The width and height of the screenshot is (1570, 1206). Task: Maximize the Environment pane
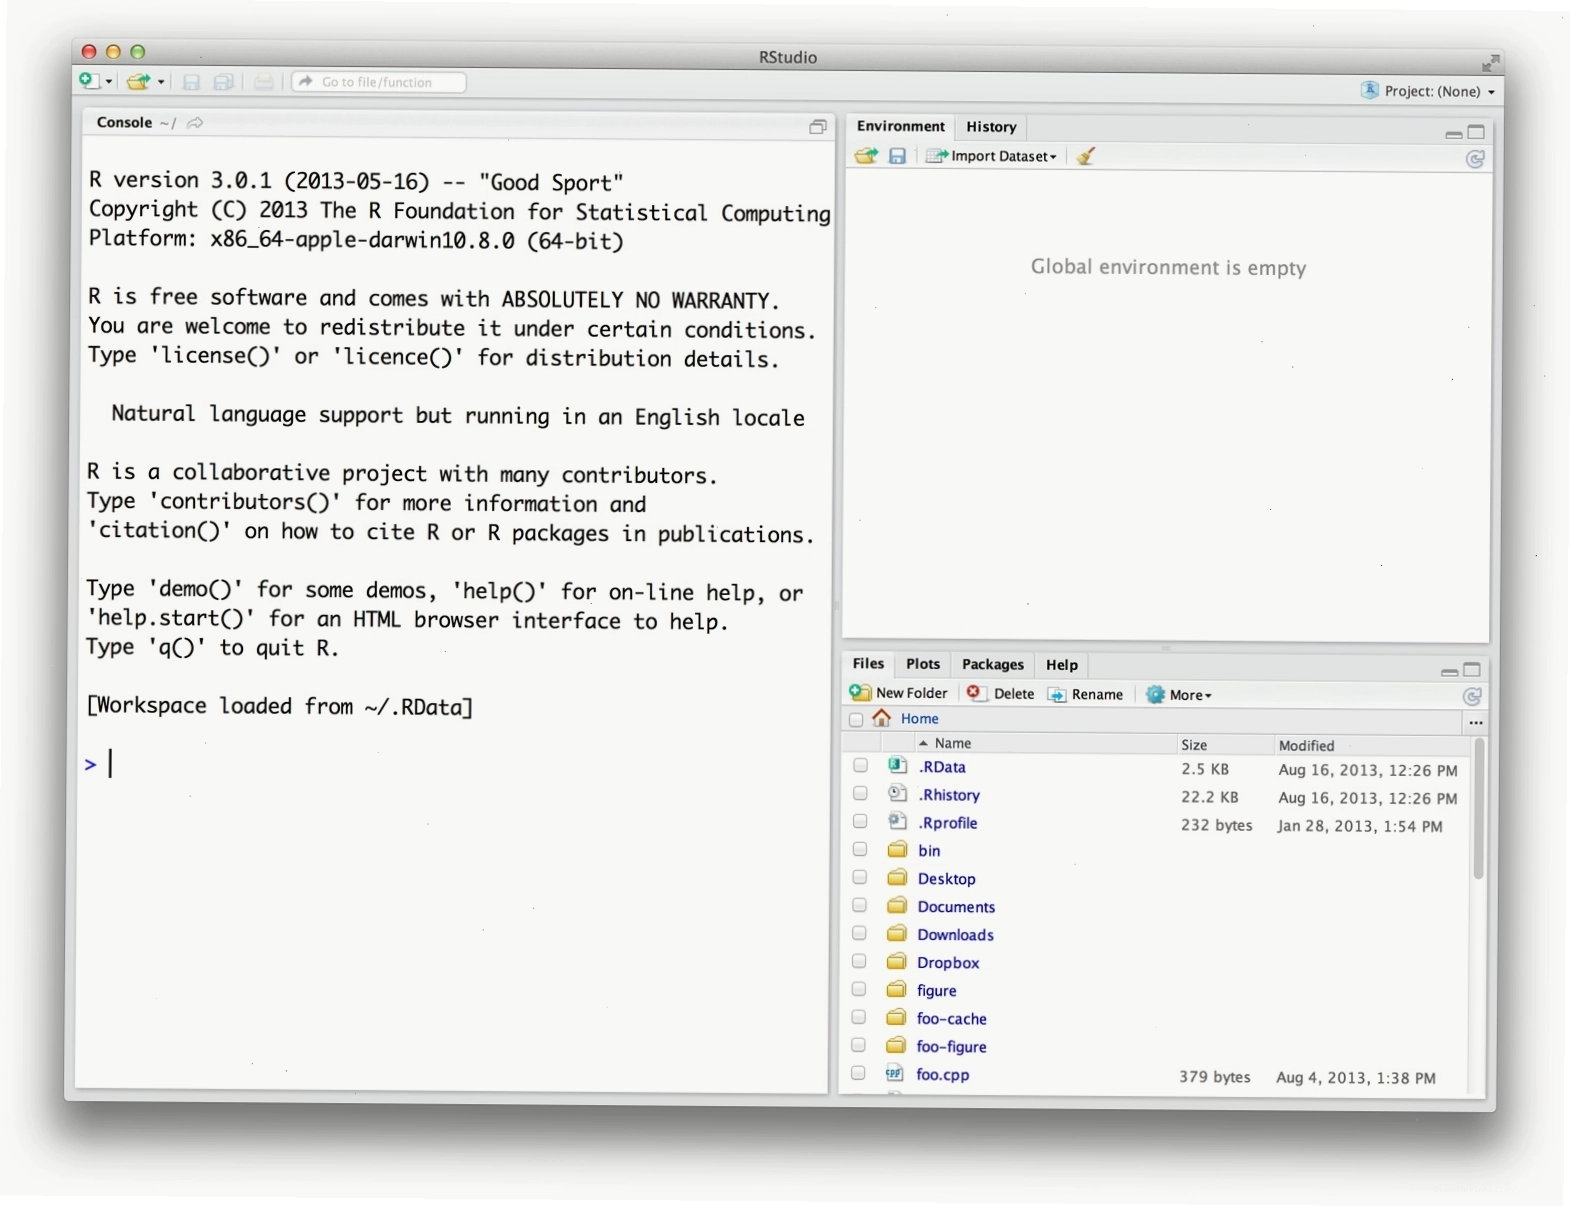coord(1476,132)
